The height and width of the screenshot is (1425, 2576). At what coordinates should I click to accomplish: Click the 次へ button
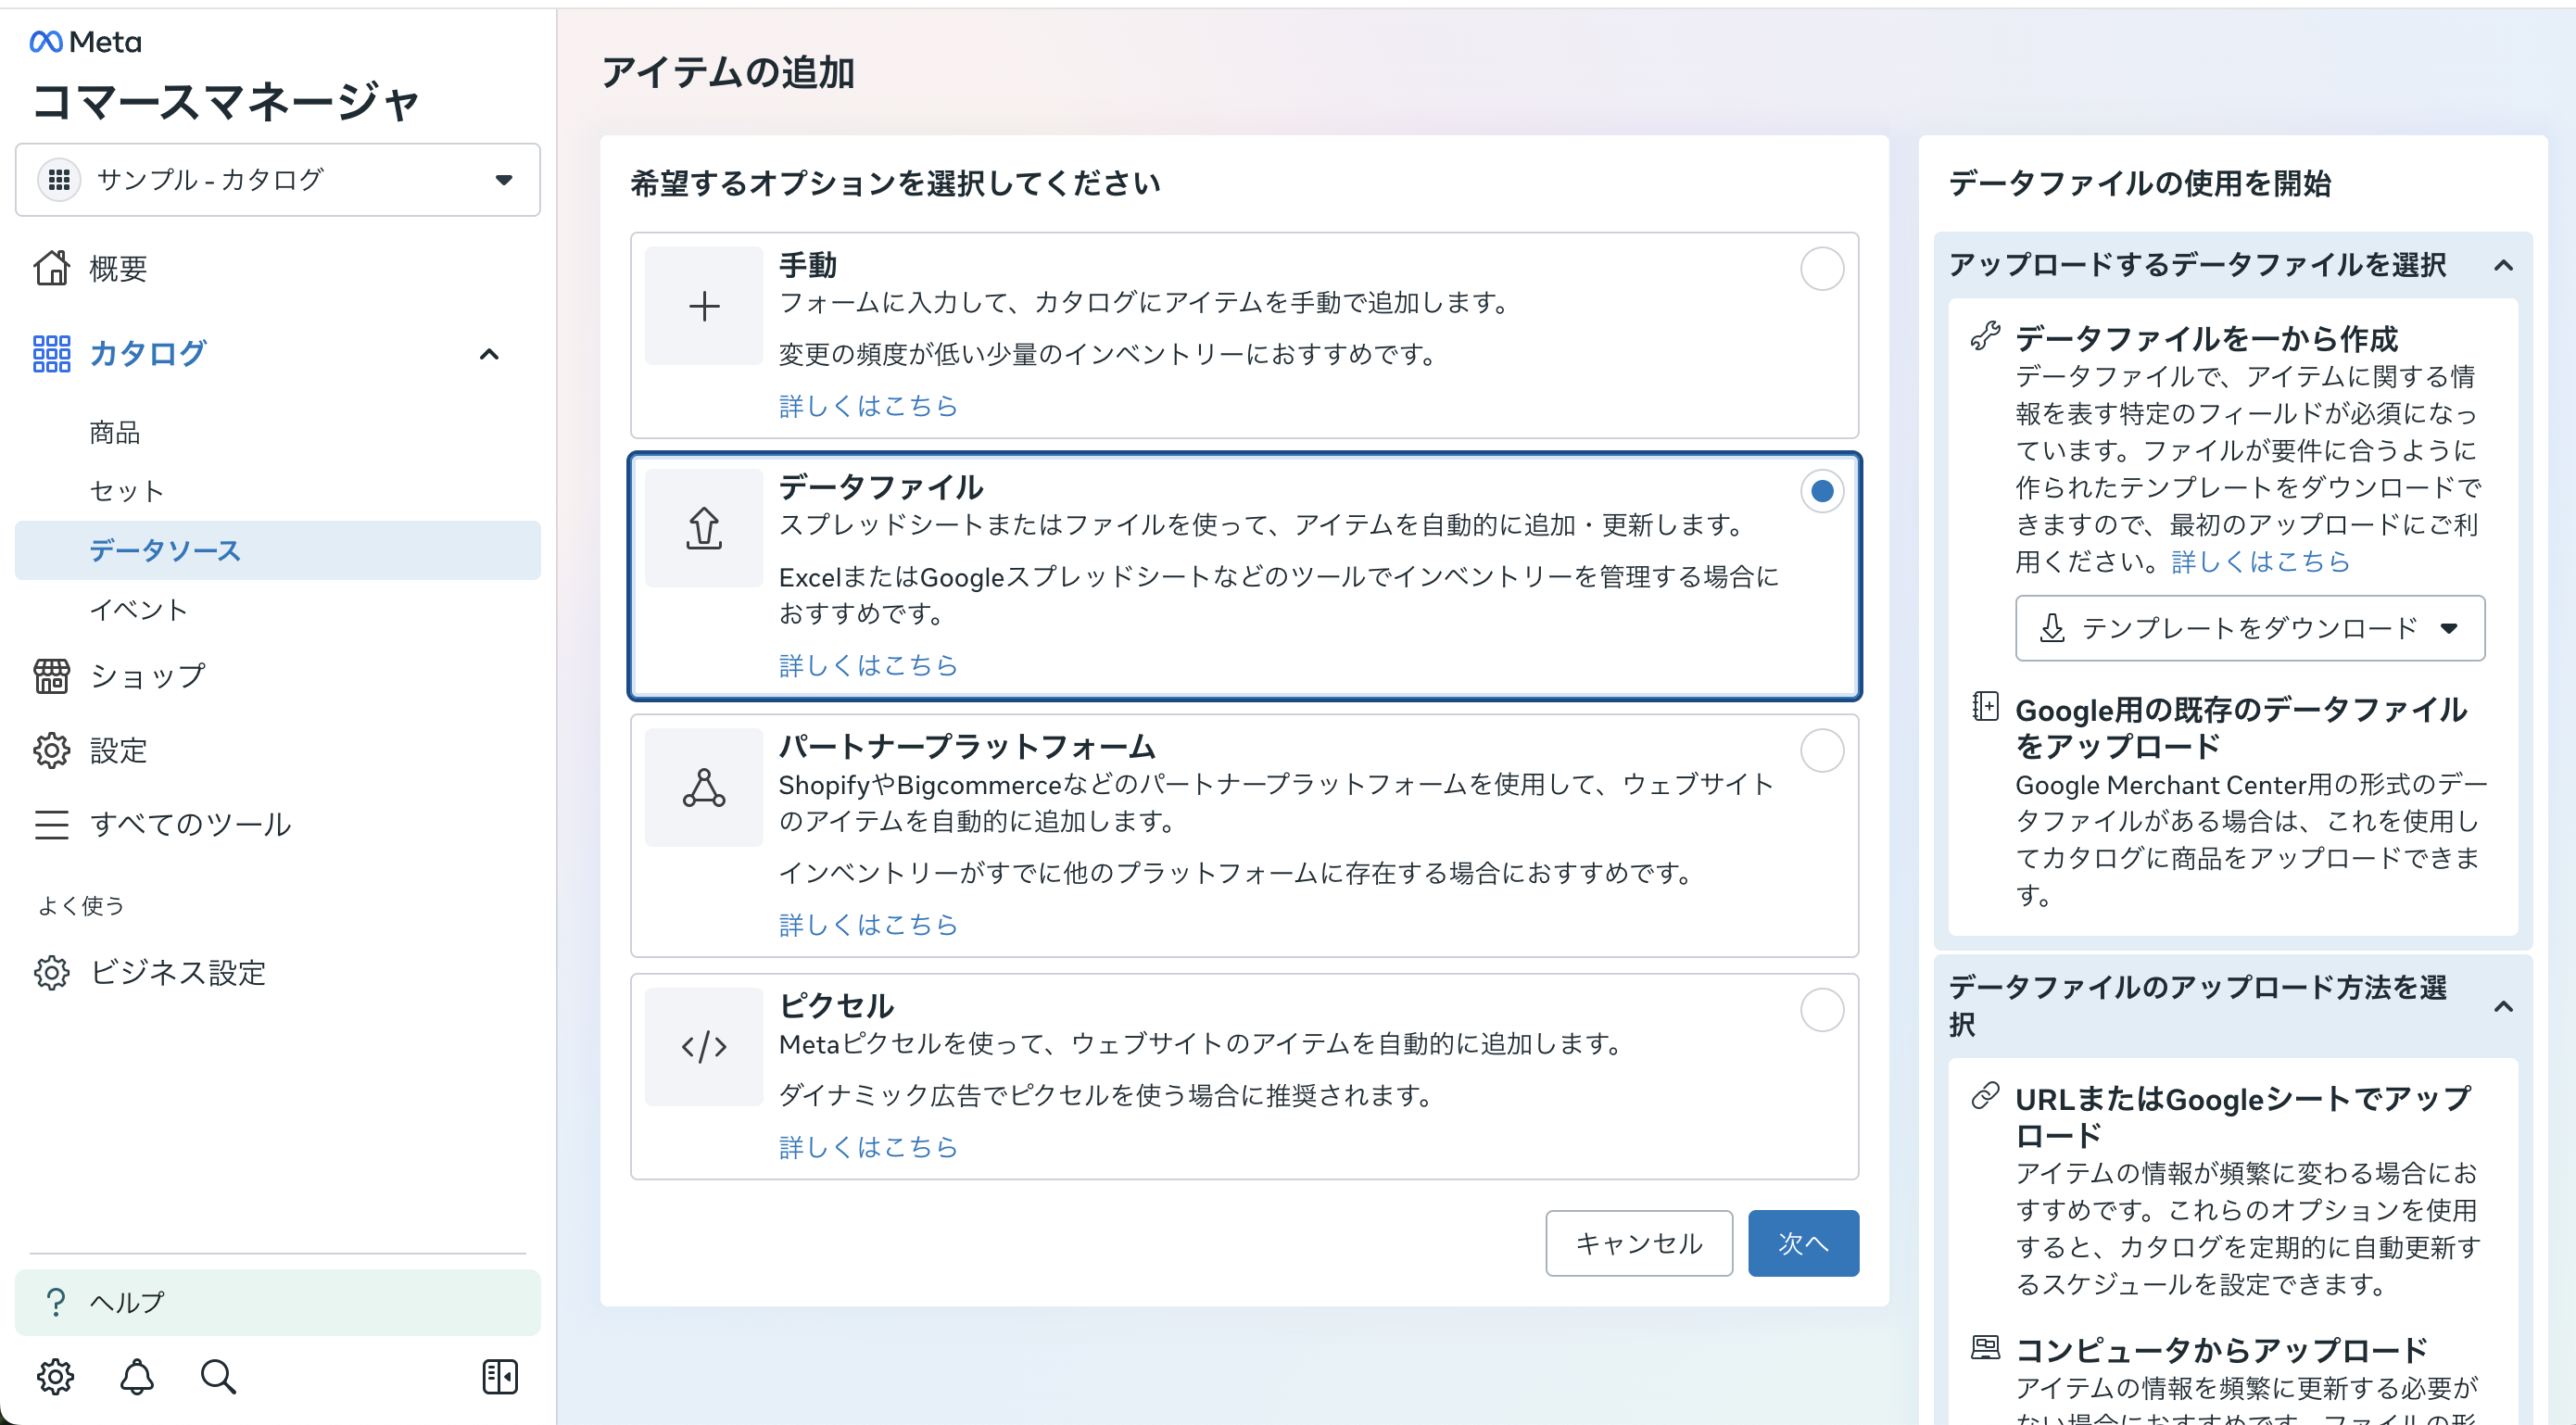[x=1803, y=1243]
